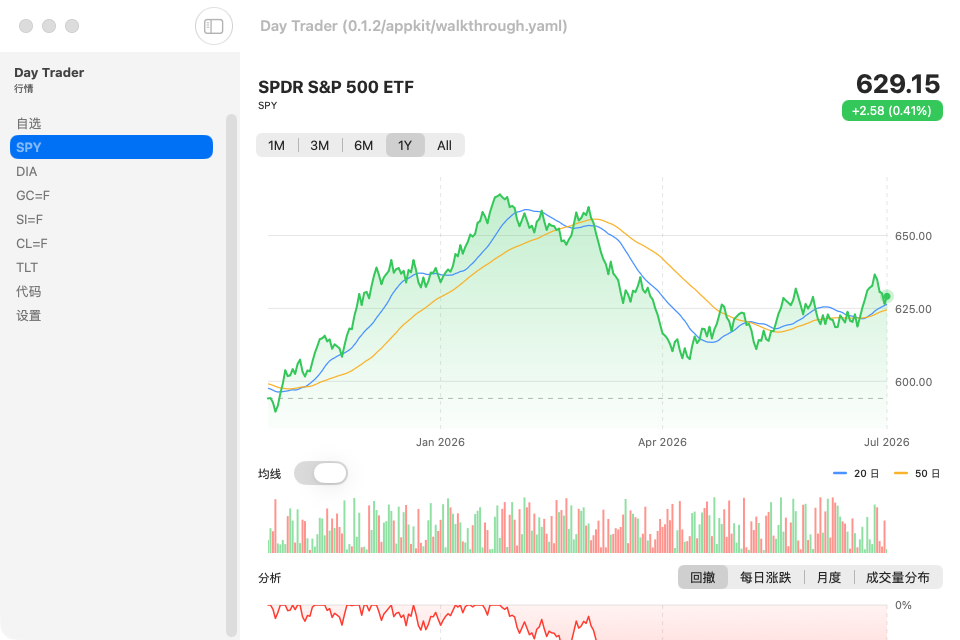The image size is (960, 640).
Task: Click the 20 日 legend entry
Action: [x=857, y=473]
